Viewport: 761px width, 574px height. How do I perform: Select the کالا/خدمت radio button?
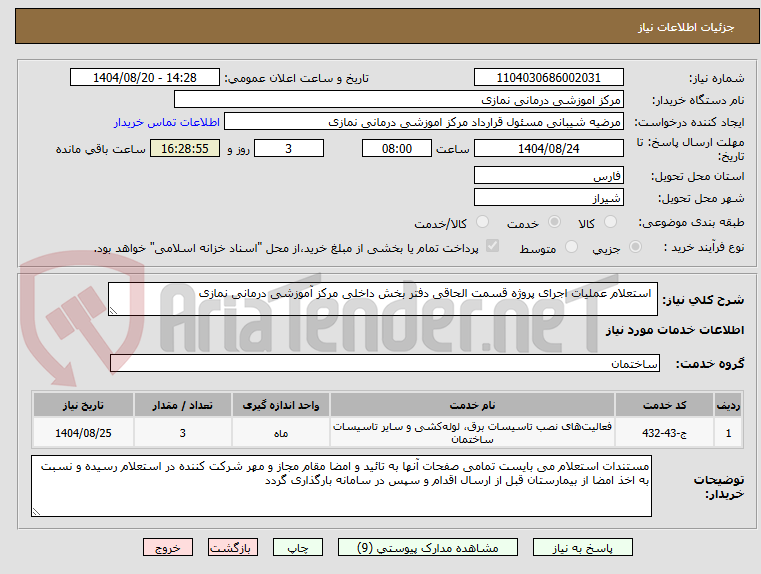point(482,222)
